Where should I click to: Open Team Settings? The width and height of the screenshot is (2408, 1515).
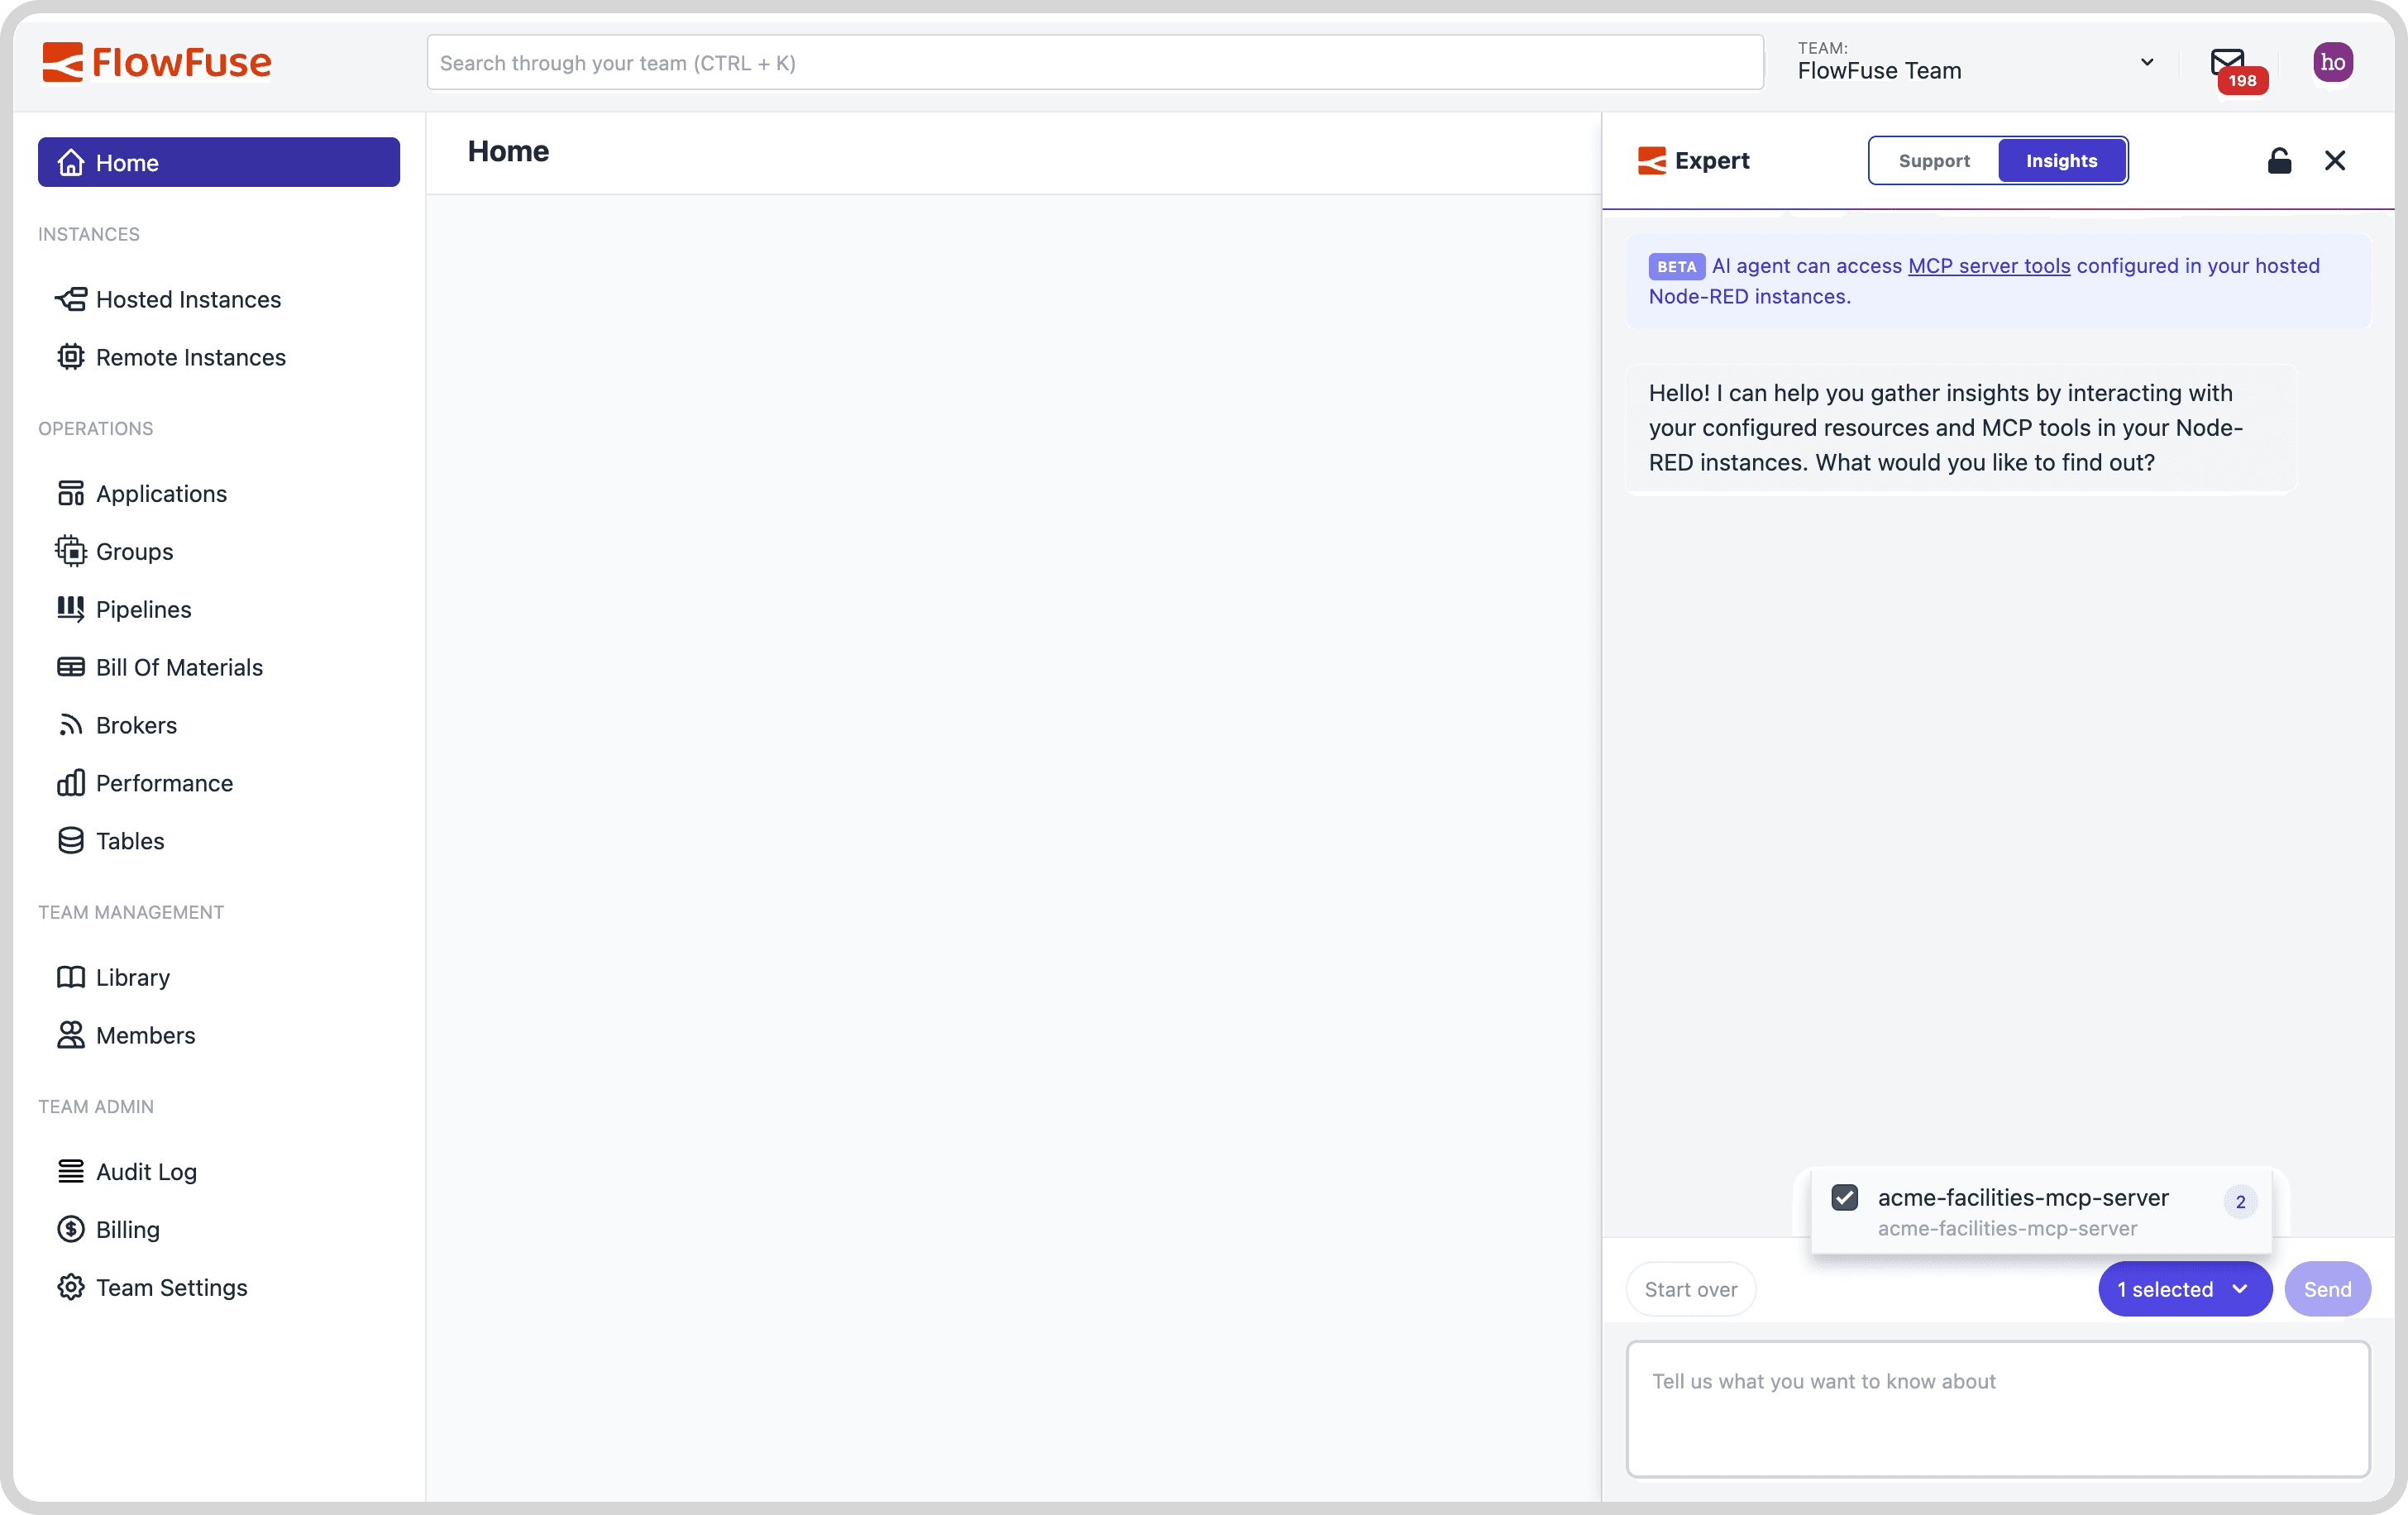[x=171, y=1288]
